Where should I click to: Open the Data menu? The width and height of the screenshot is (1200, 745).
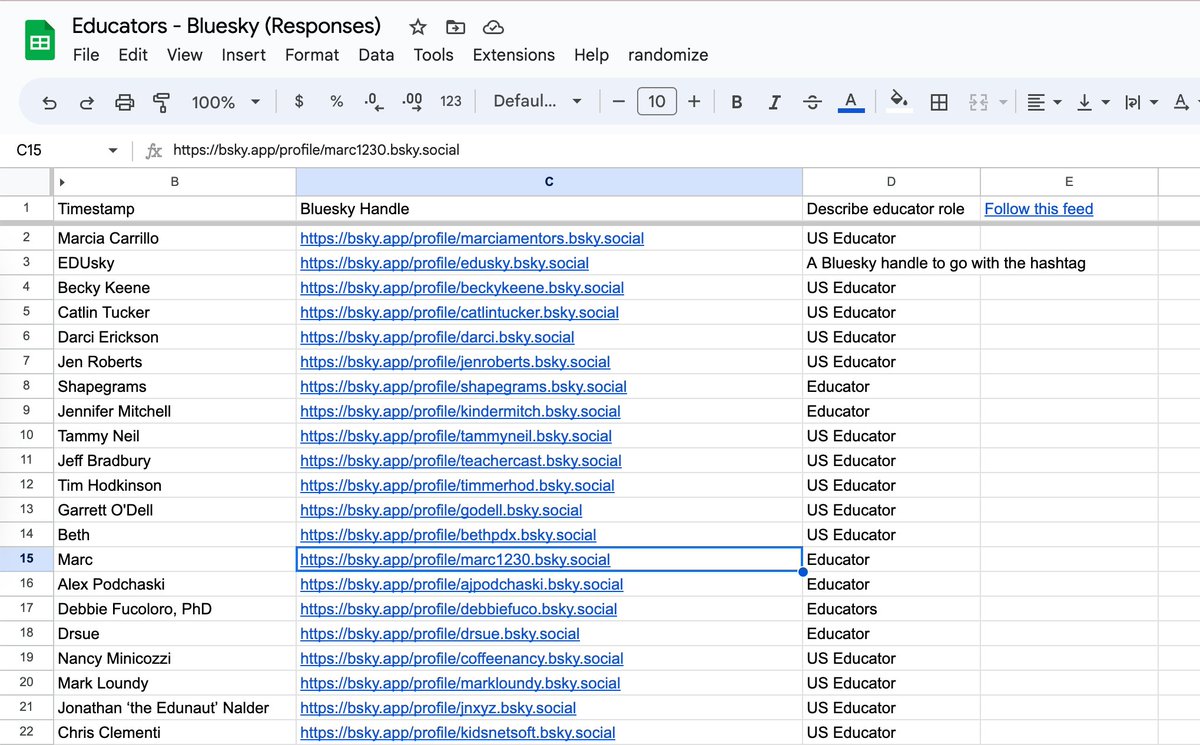pyautogui.click(x=376, y=55)
